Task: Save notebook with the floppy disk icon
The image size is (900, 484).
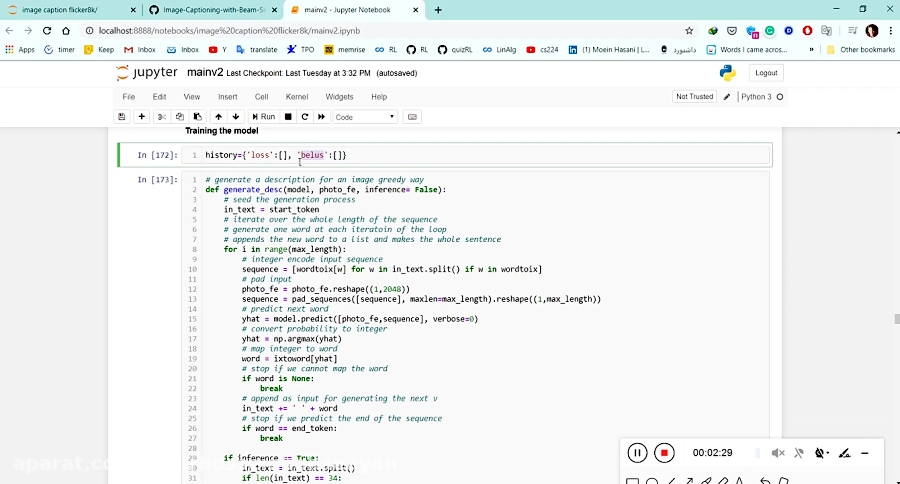Action: pyautogui.click(x=122, y=117)
